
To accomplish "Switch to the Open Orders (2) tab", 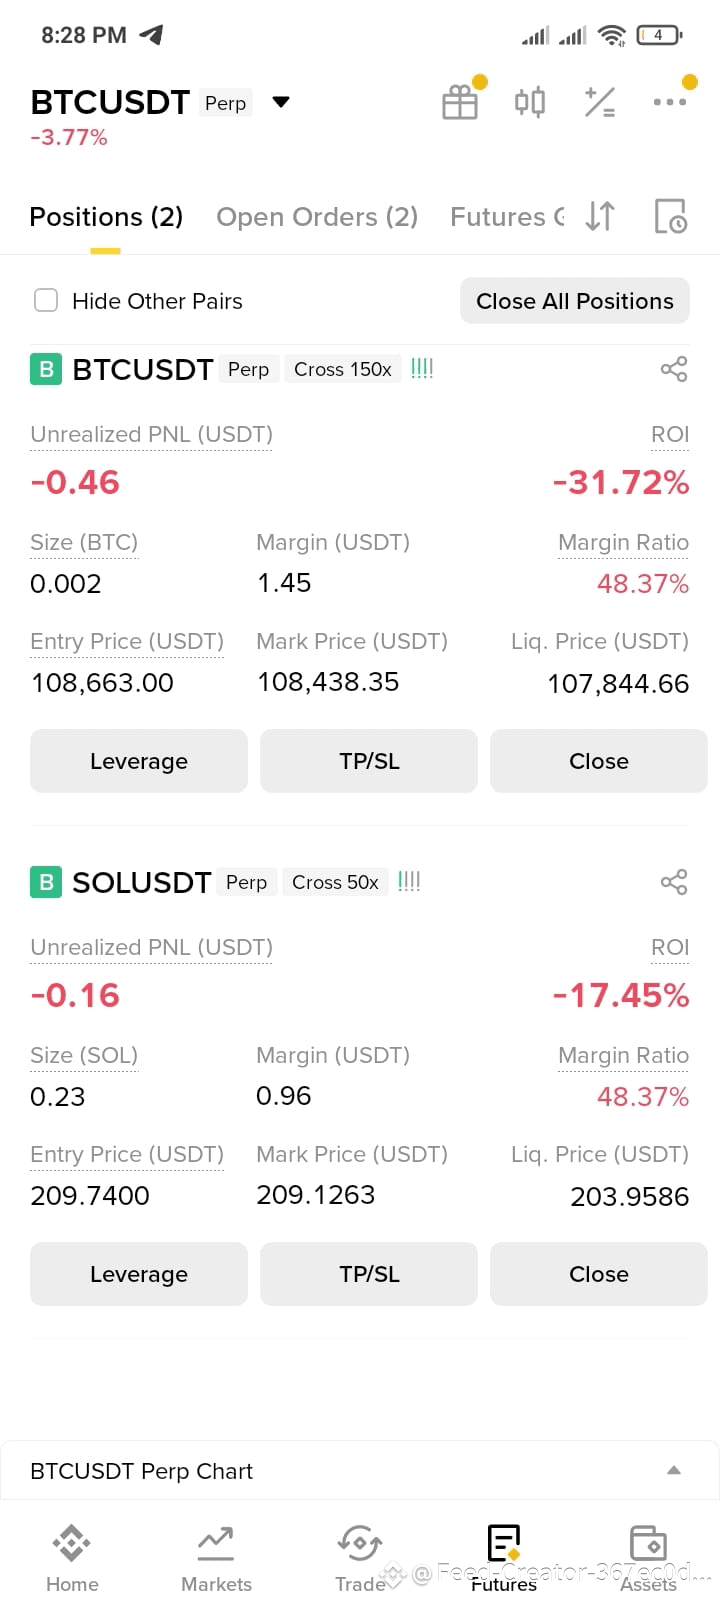I will 317,217.
